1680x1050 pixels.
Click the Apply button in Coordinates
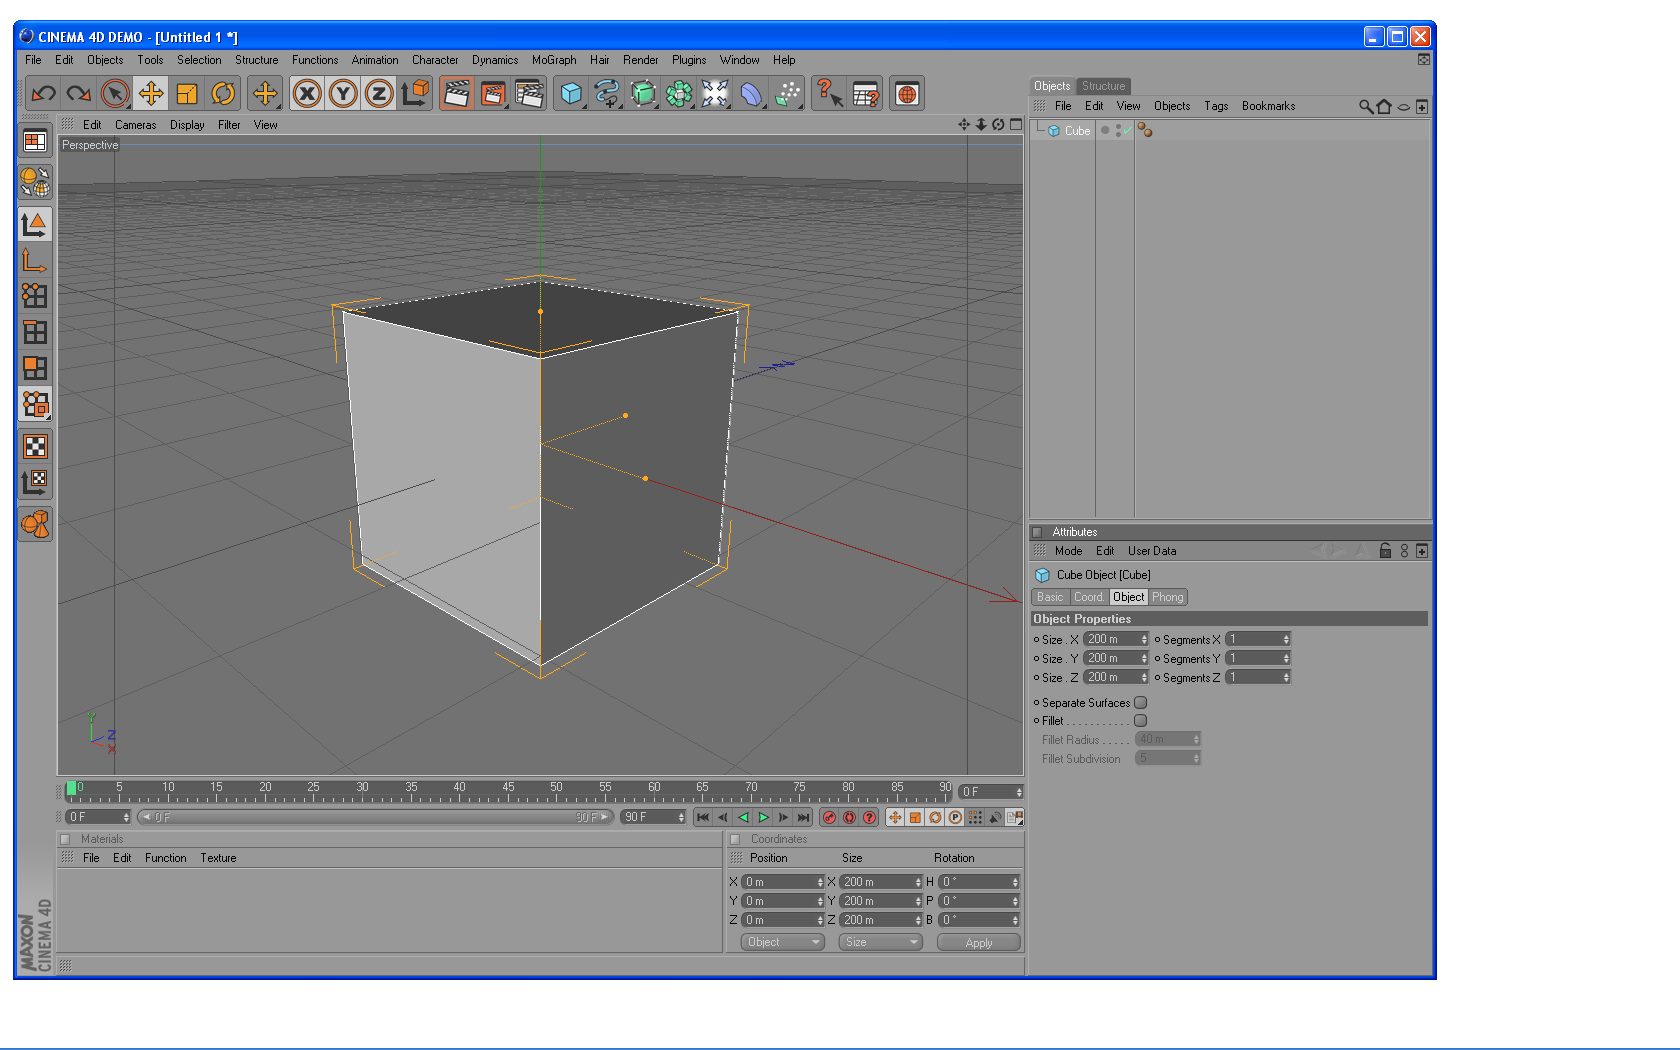(x=978, y=943)
